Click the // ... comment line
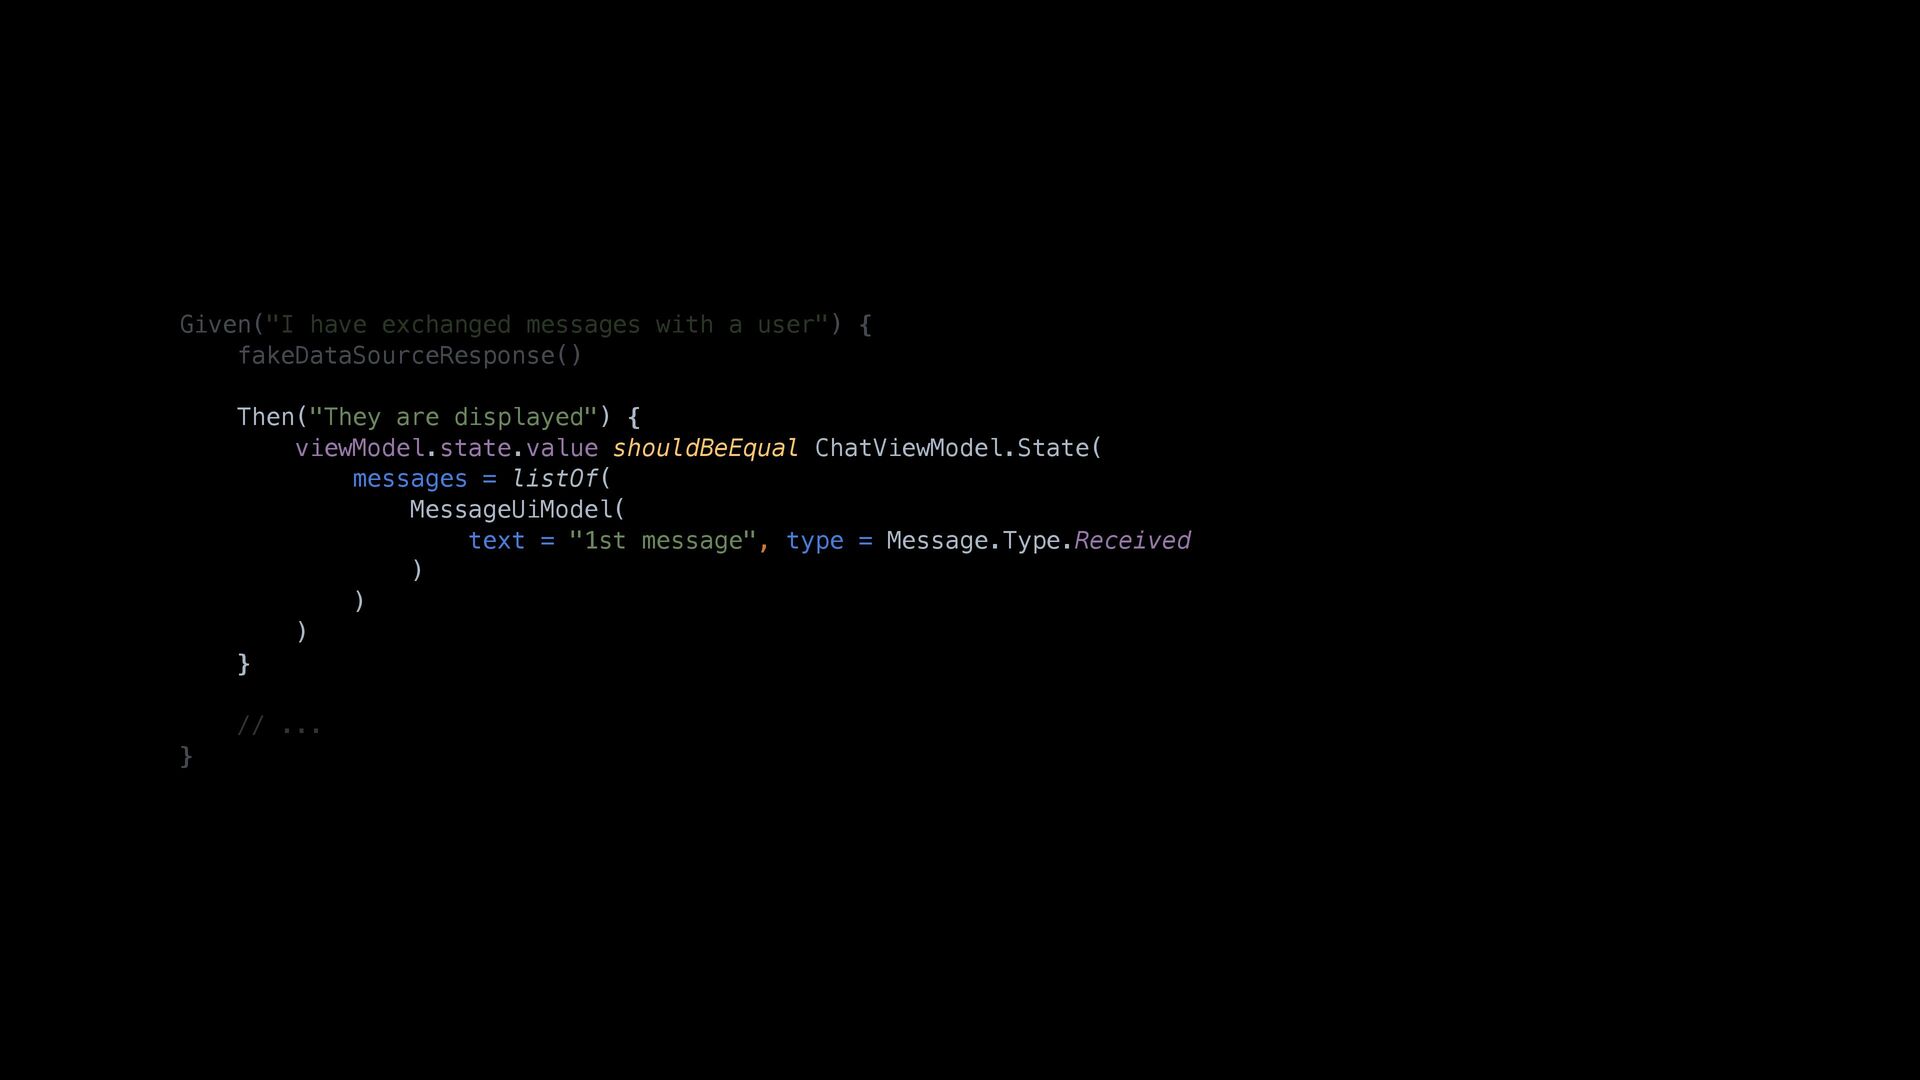The height and width of the screenshot is (1080, 1920). click(x=279, y=726)
